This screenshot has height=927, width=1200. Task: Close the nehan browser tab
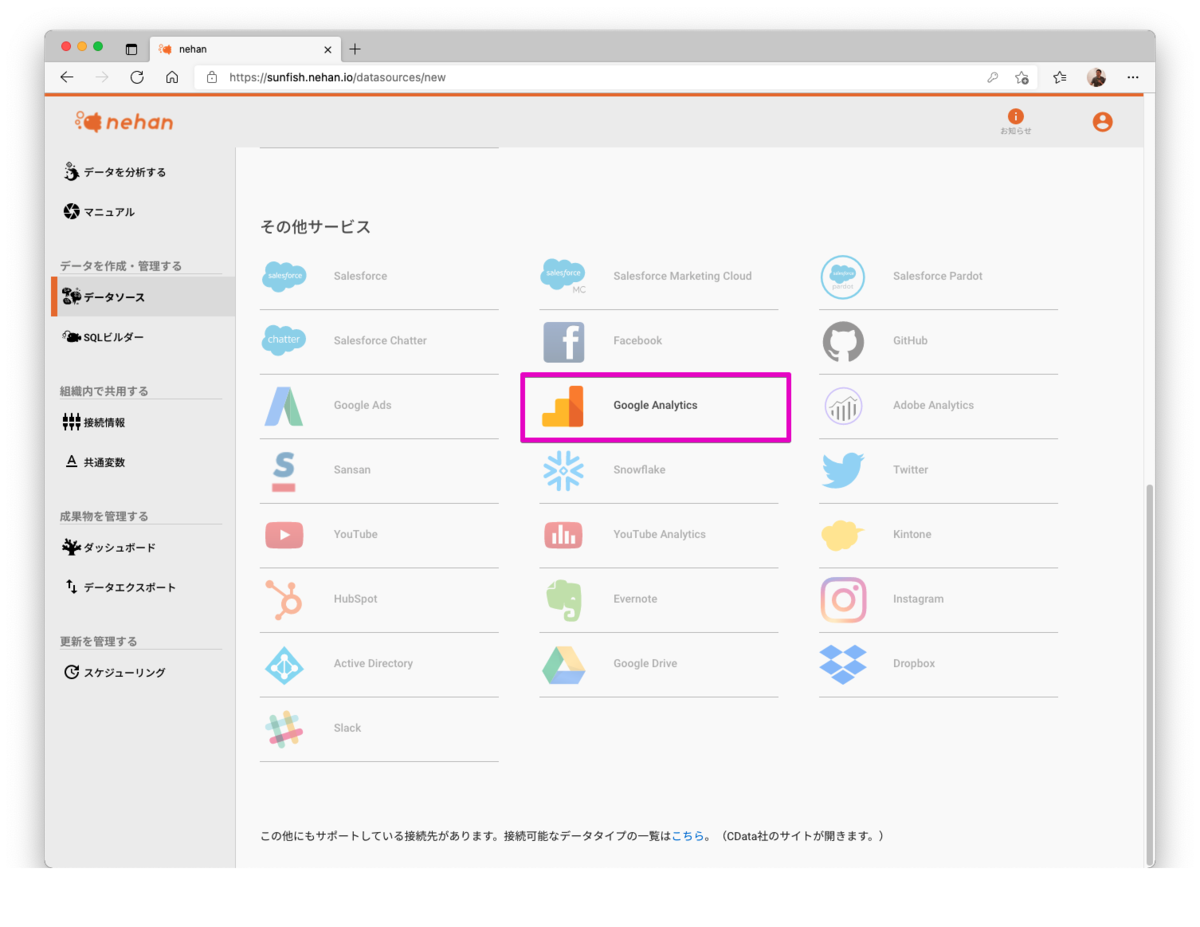328,49
